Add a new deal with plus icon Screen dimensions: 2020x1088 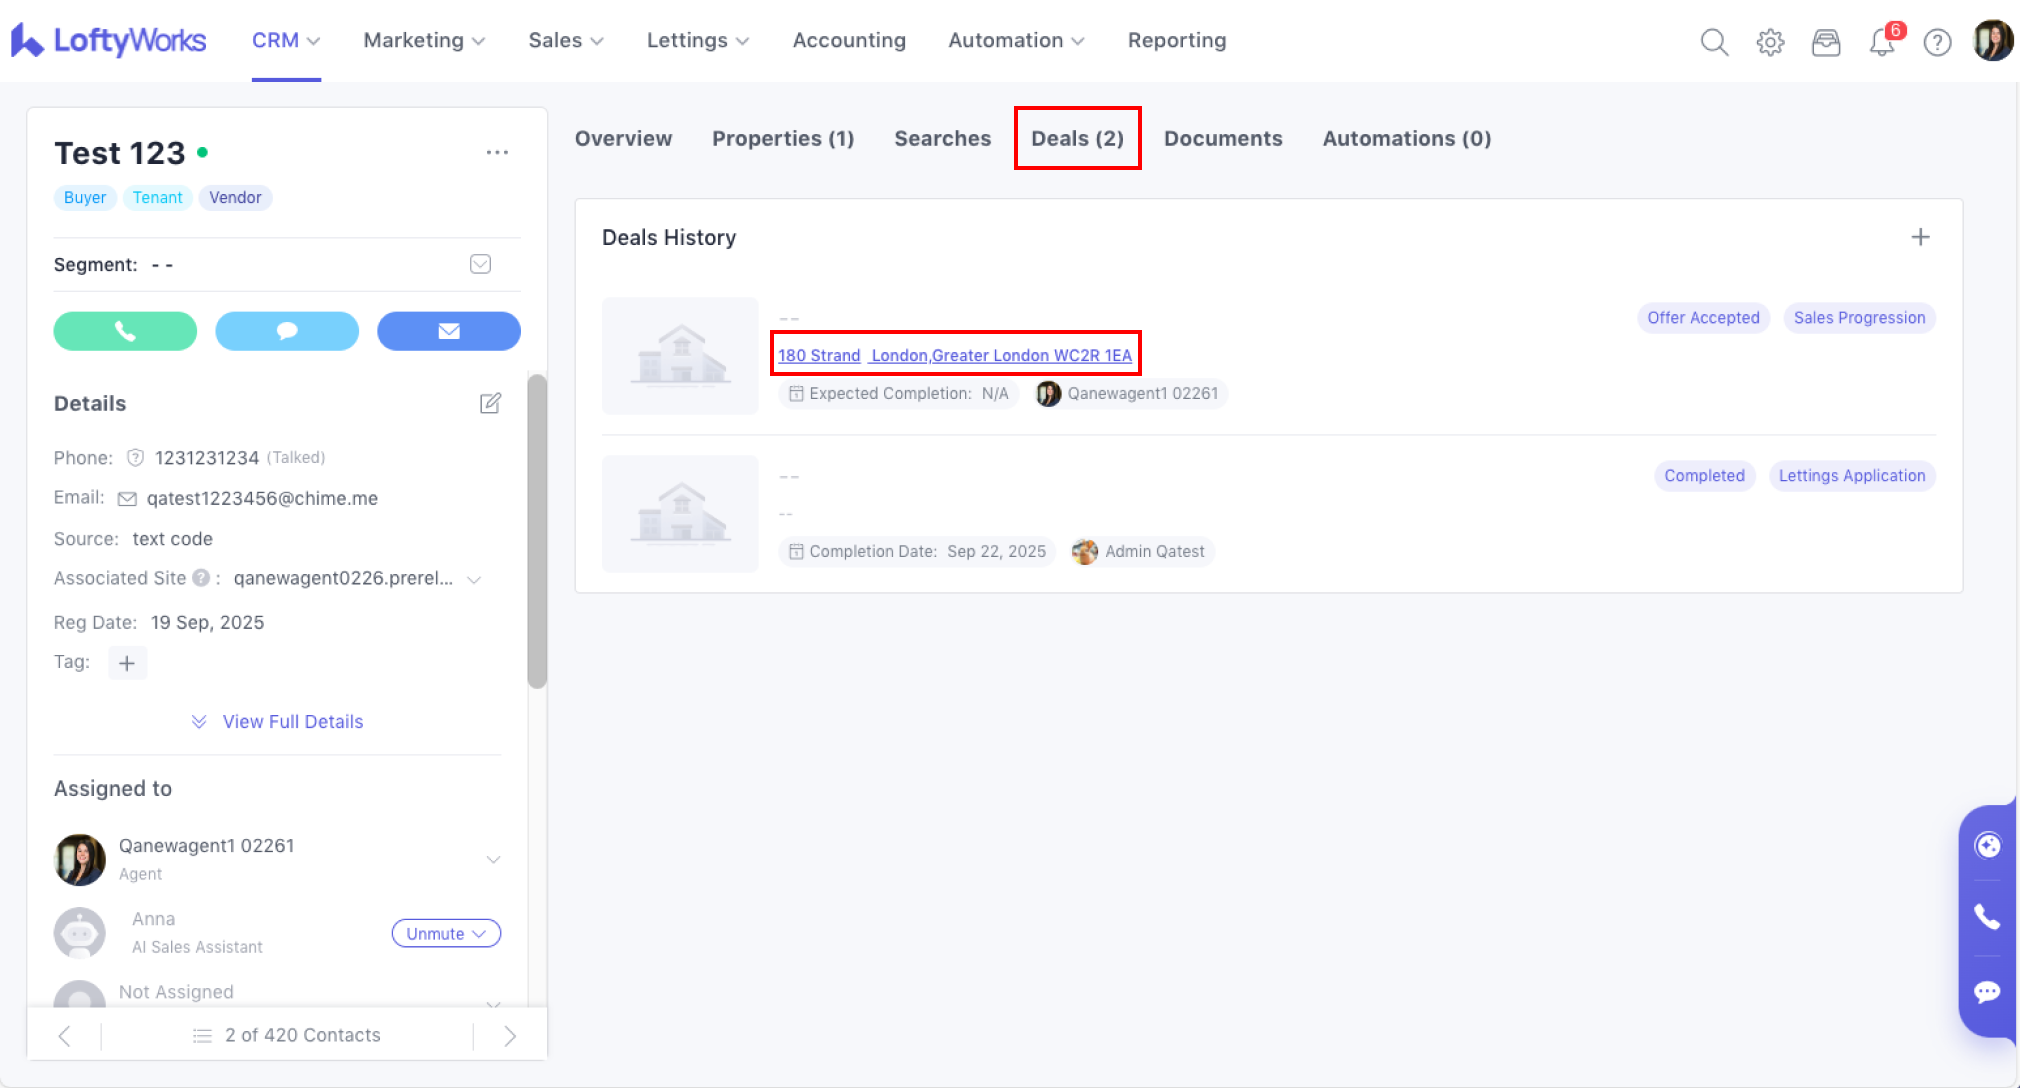click(x=1920, y=237)
